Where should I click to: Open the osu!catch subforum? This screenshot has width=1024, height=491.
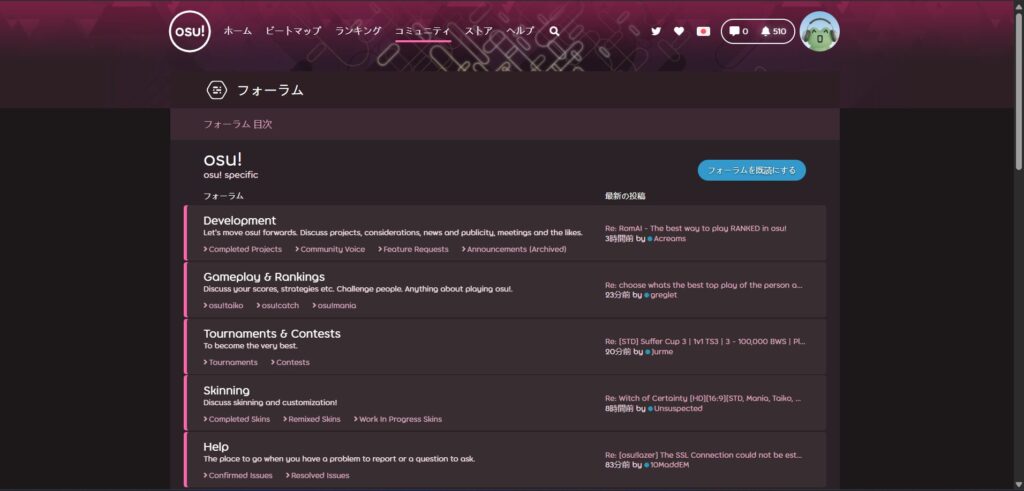point(278,306)
